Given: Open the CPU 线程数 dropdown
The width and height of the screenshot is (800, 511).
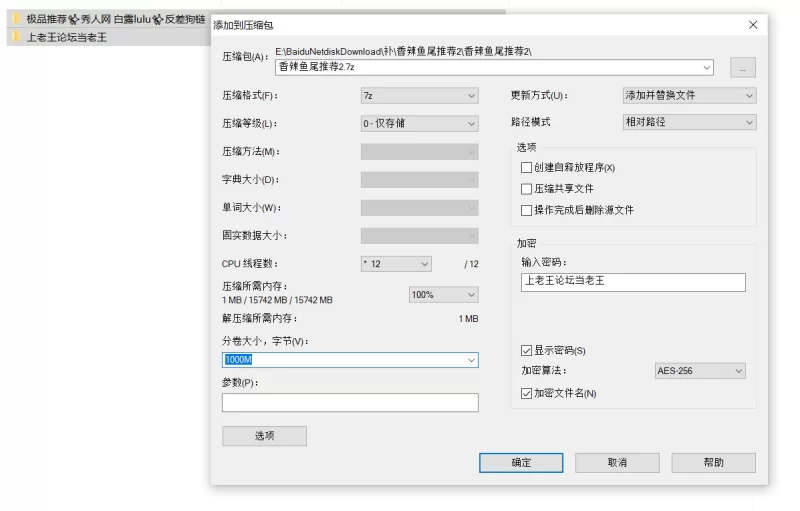Looking at the screenshot, I should (396, 264).
